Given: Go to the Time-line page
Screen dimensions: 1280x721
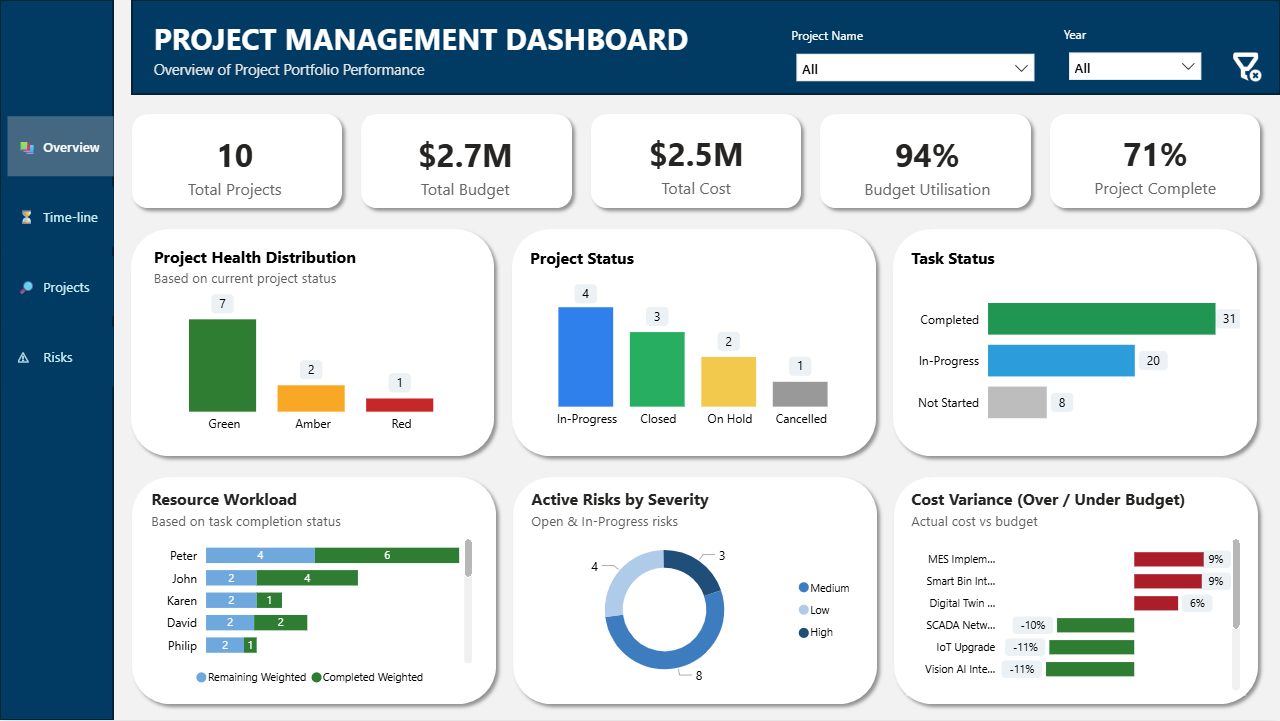Looking at the screenshot, I should [70, 217].
